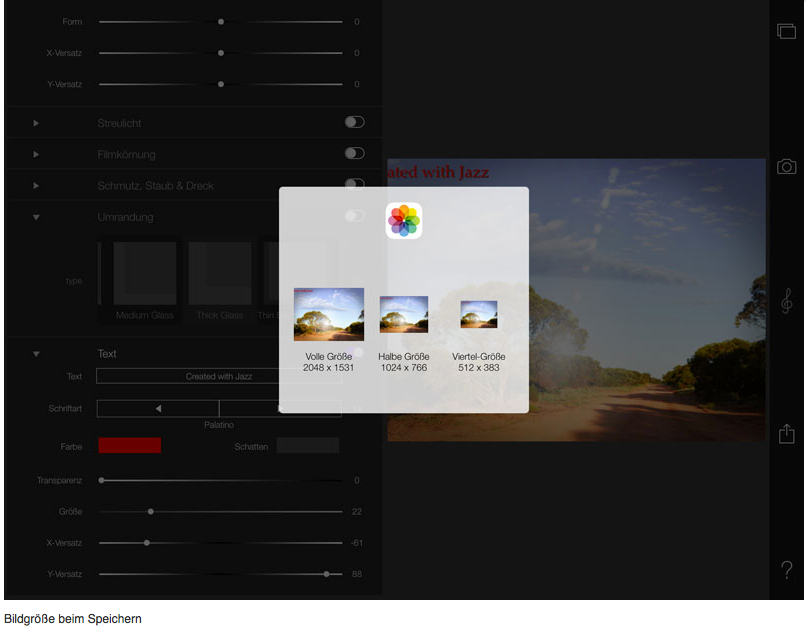The height and width of the screenshot is (631, 806).
Task: Tap the Photos app icon in popup
Action: click(x=404, y=221)
